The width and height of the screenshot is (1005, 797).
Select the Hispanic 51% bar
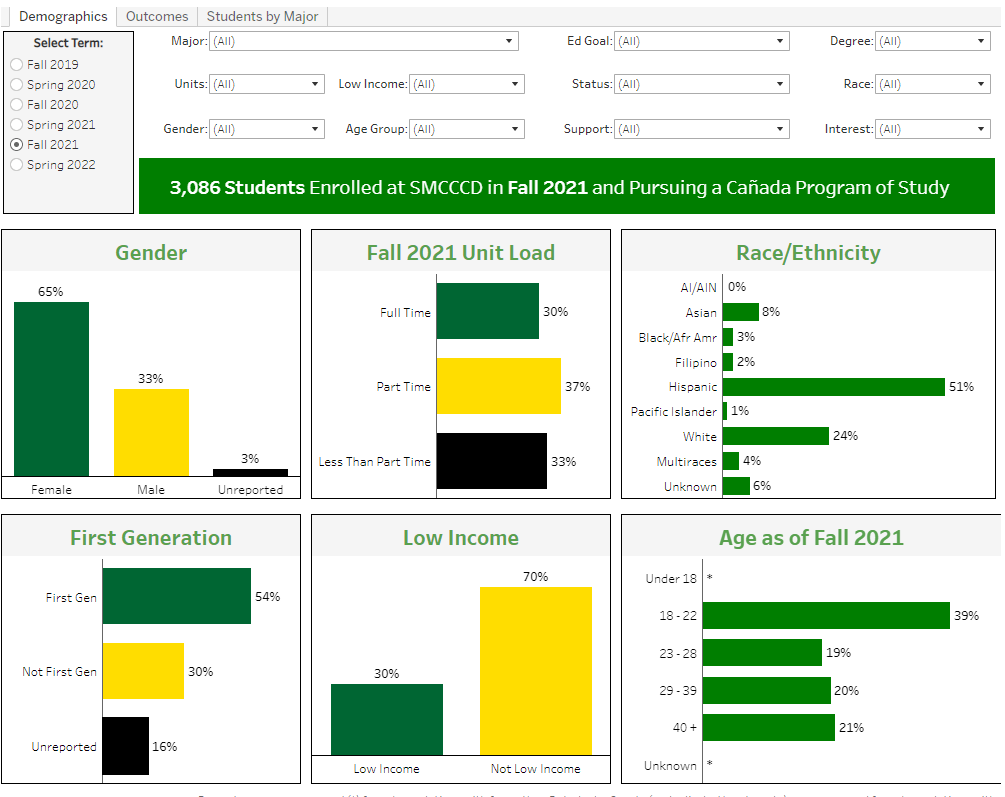[834, 387]
